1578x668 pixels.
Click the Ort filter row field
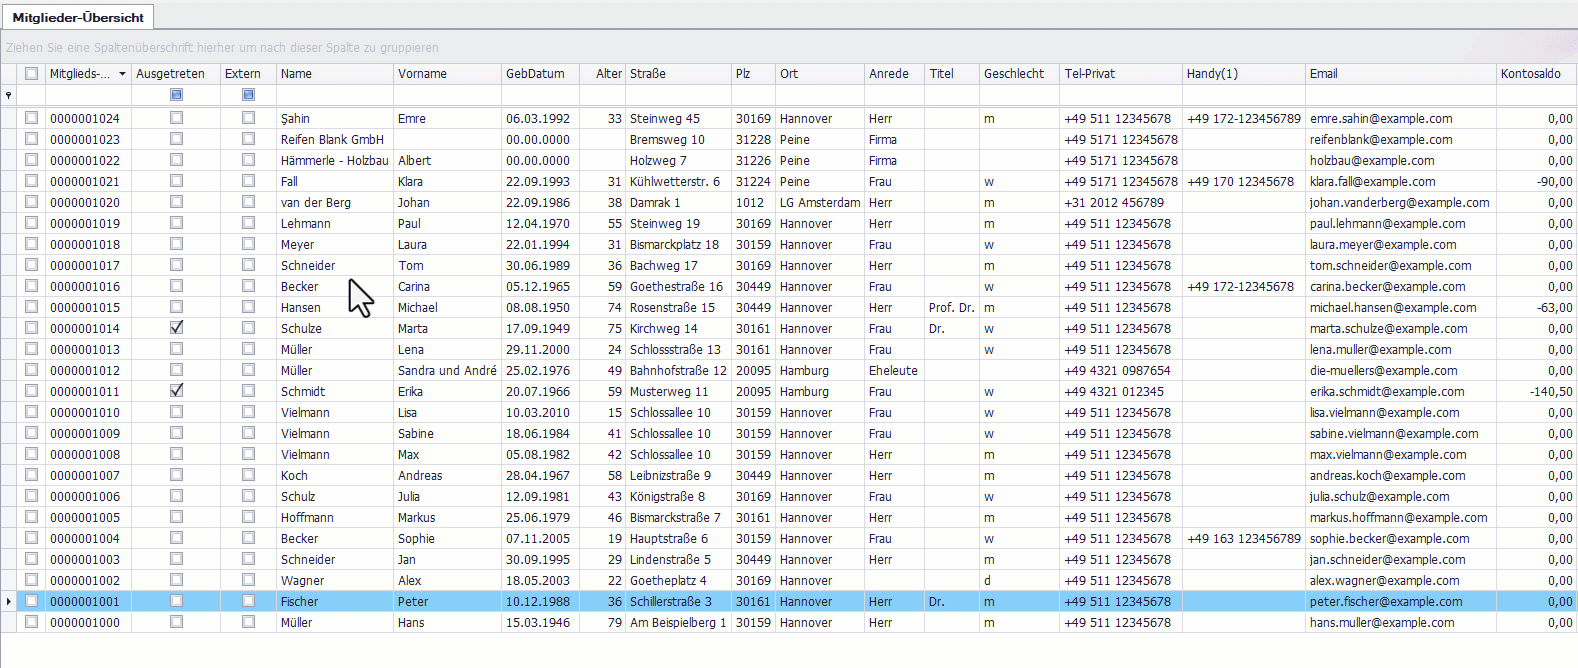pyautogui.click(x=819, y=95)
